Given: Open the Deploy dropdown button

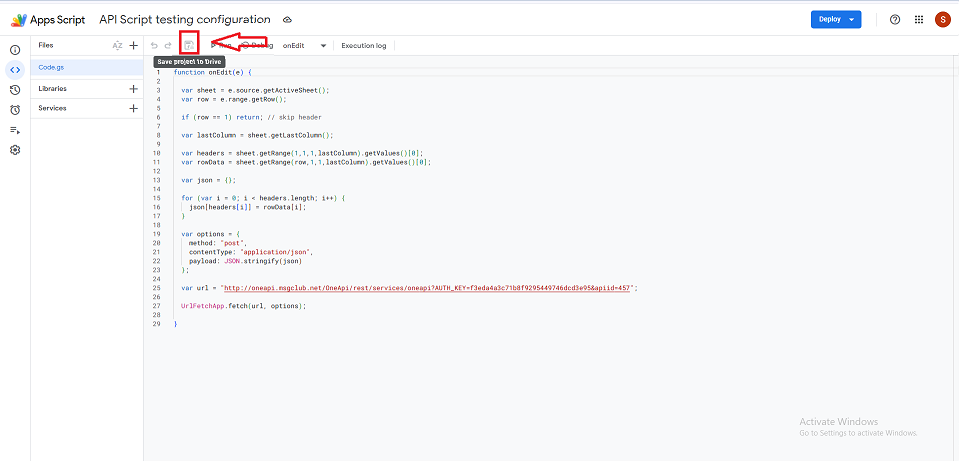Looking at the screenshot, I should click(x=835, y=19).
